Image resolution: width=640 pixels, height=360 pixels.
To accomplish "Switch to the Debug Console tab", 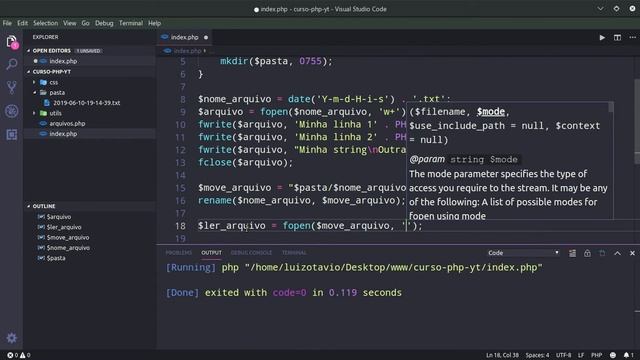I will [x=251, y=253].
